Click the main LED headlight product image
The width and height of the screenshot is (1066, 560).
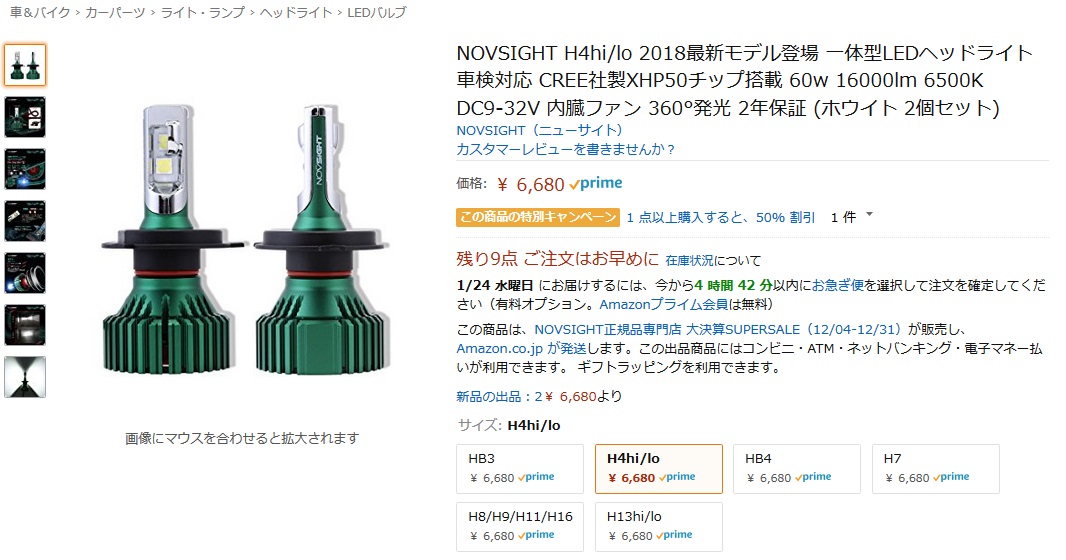pyautogui.click(x=245, y=239)
